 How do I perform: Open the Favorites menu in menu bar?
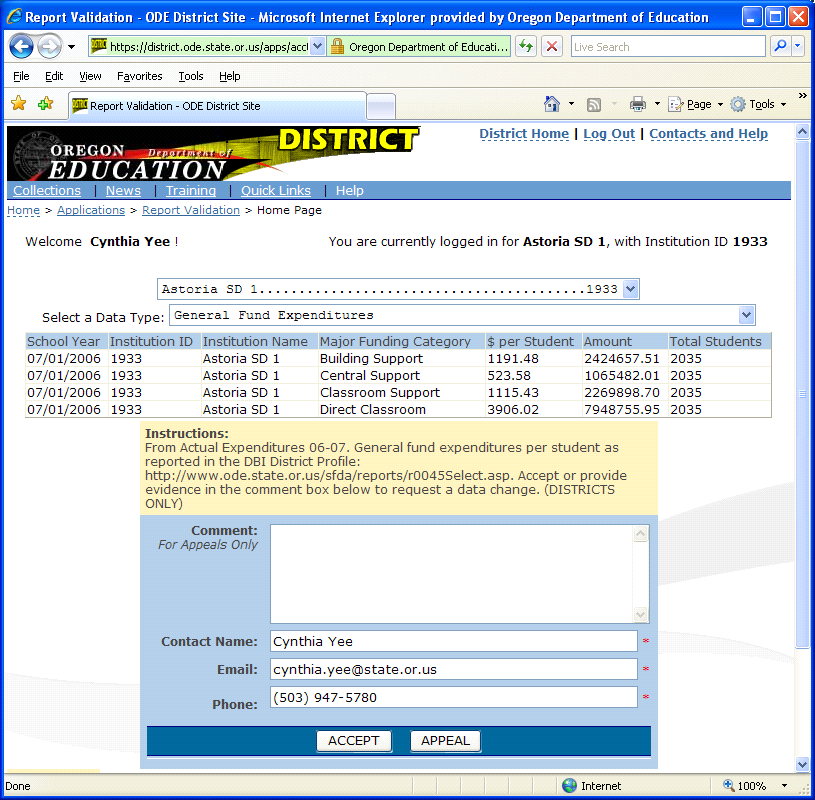point(139,76)
